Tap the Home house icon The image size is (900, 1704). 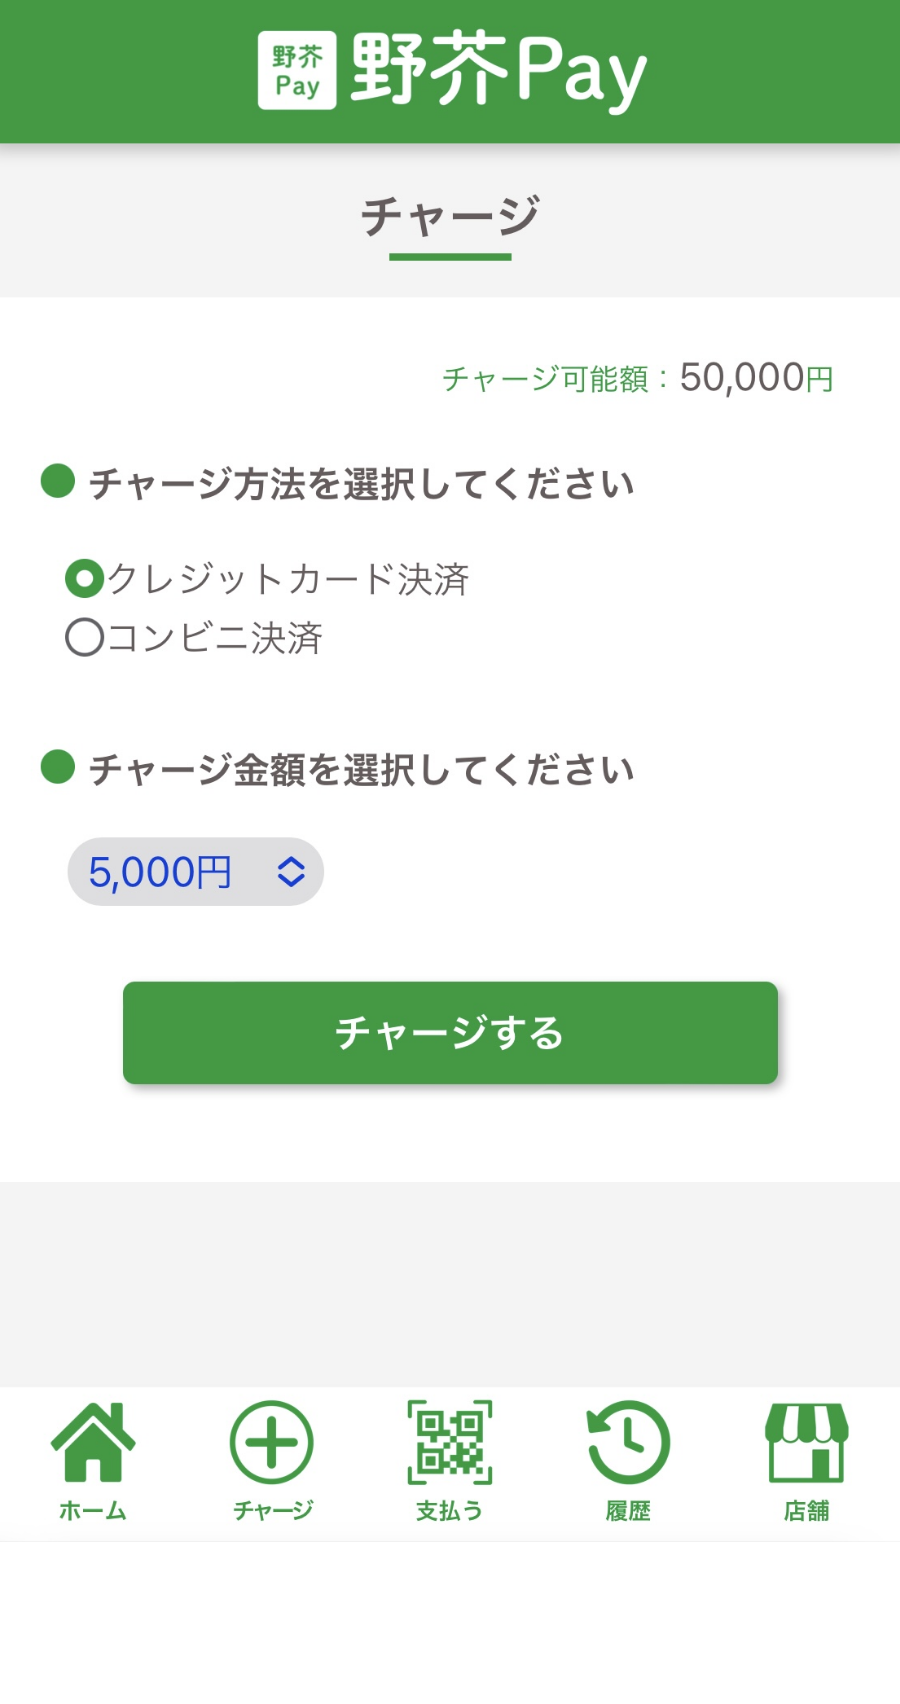pyautogui.click(x=93, y=1442)
